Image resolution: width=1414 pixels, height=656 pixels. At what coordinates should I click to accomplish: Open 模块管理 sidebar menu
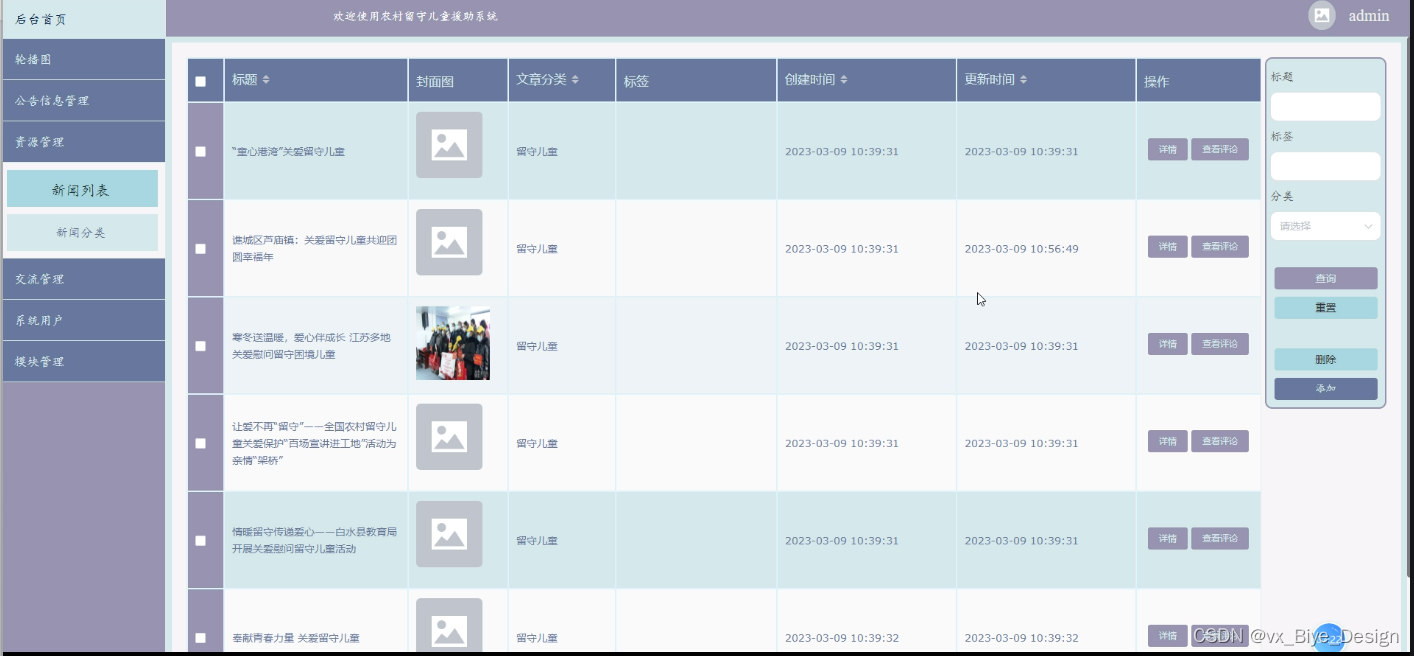[82, 361]
